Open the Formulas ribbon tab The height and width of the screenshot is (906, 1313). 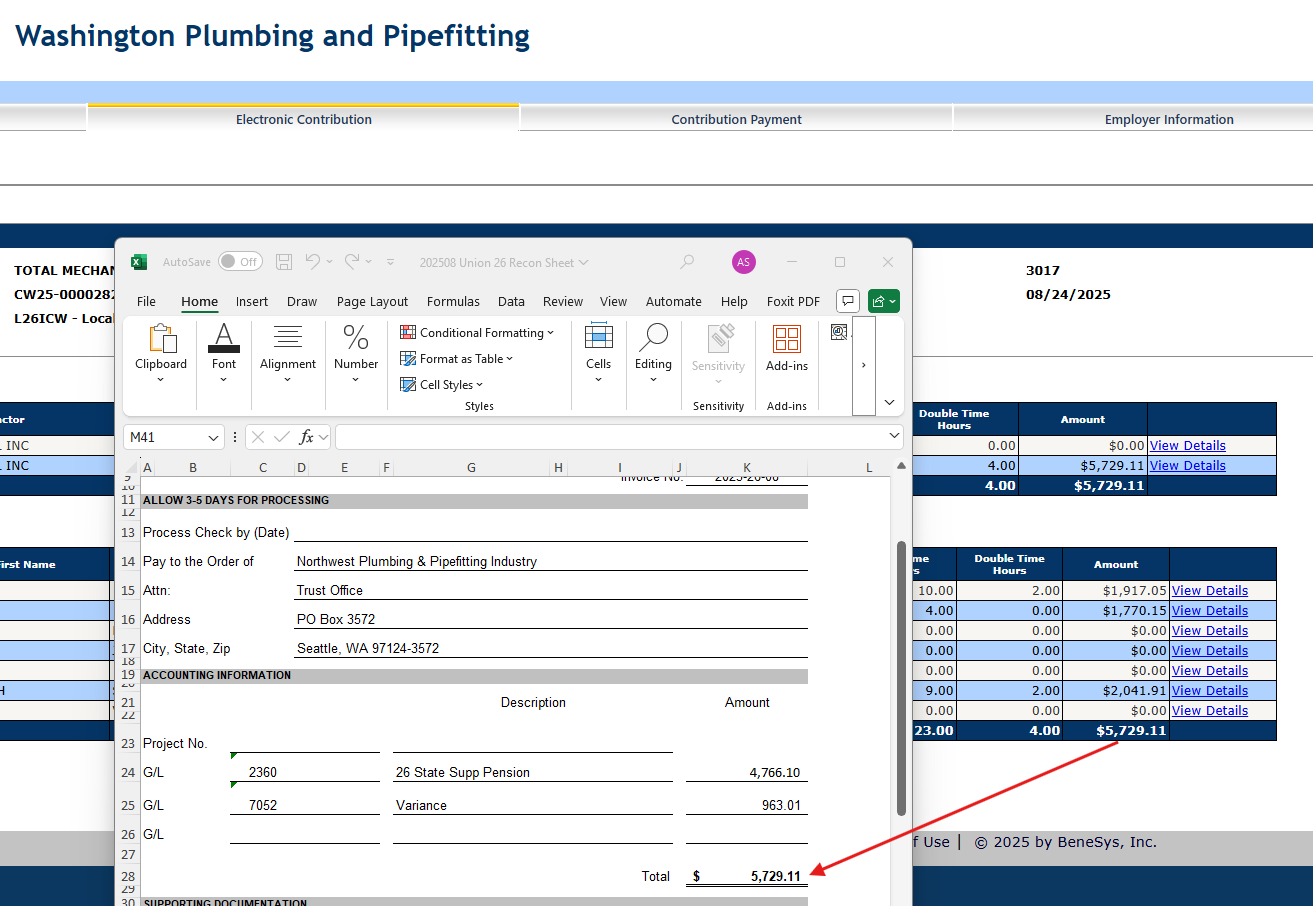[x=453, y=301]
